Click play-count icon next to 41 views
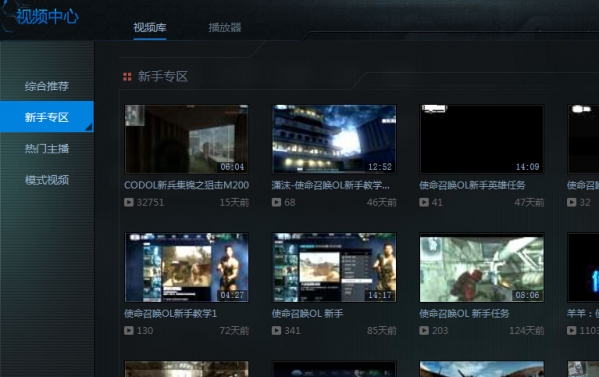 pos(424,202)
